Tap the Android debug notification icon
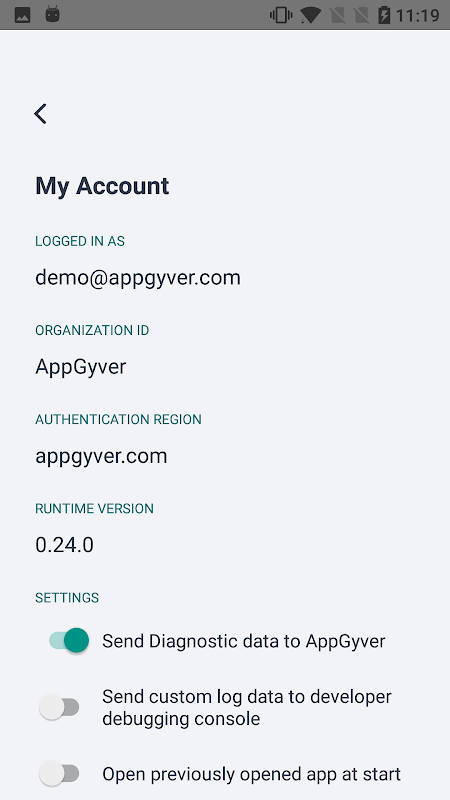This screenshot has width=450, height=800. pos(52,14)
